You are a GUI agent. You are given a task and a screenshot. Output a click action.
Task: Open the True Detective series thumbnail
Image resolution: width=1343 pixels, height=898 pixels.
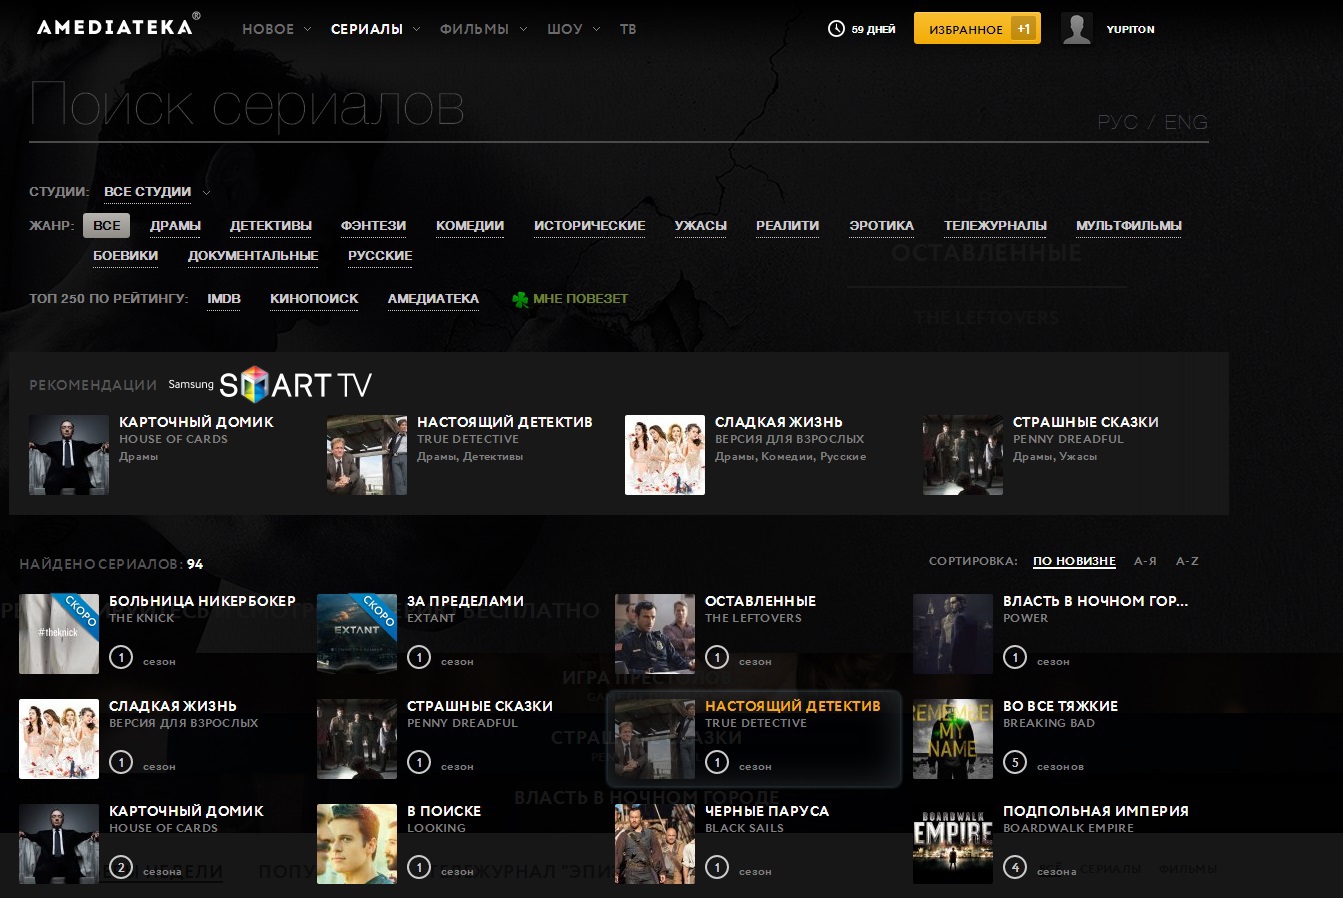[655, 738]
